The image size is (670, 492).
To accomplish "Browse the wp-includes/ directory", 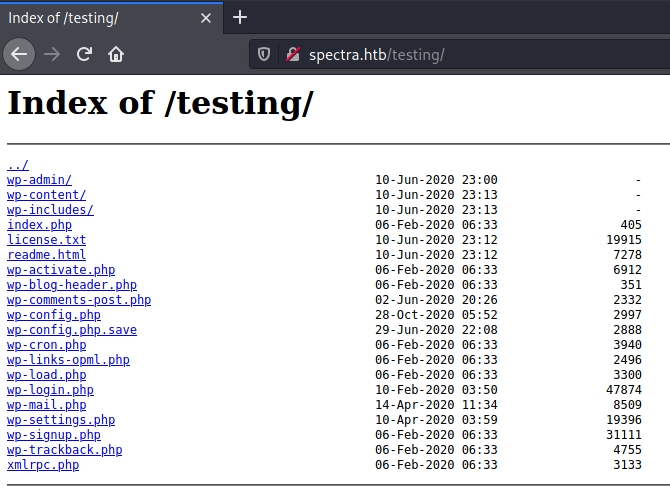I will pos(50,210).
